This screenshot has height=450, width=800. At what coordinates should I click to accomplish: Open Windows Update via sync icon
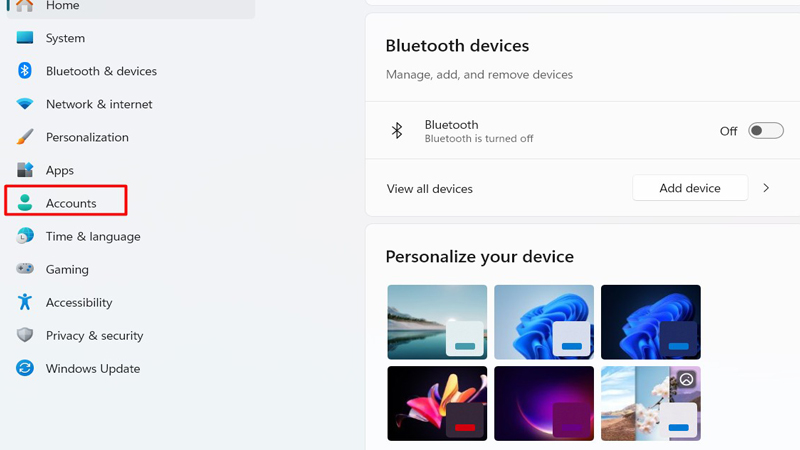click(x=25, y=368)
